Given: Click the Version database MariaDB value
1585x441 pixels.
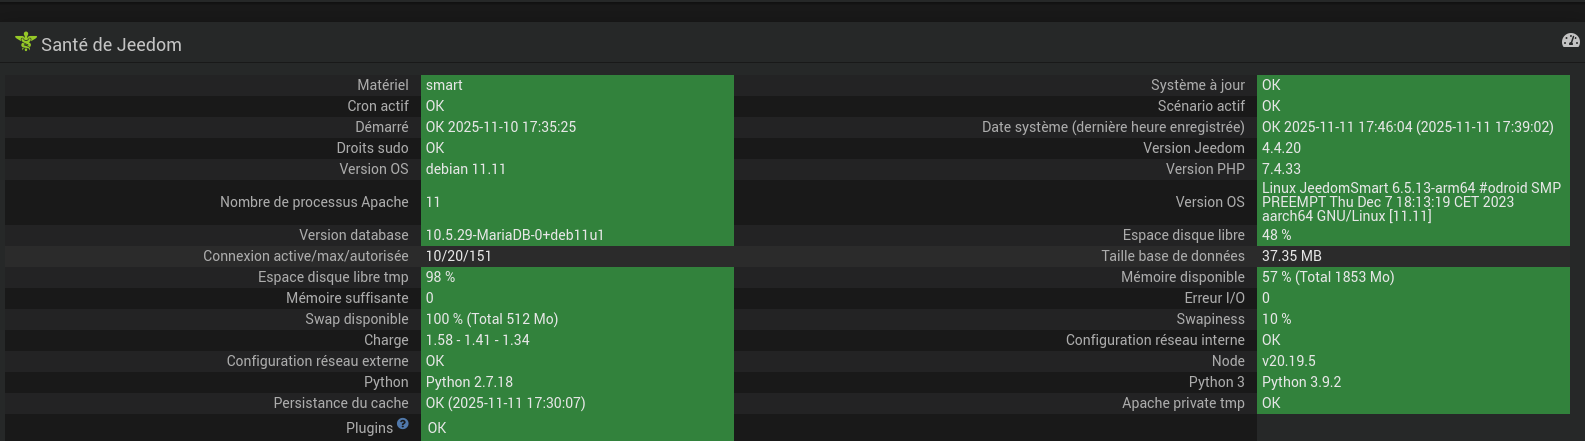Looking at the screenshot, I should (x=514, y=235).
